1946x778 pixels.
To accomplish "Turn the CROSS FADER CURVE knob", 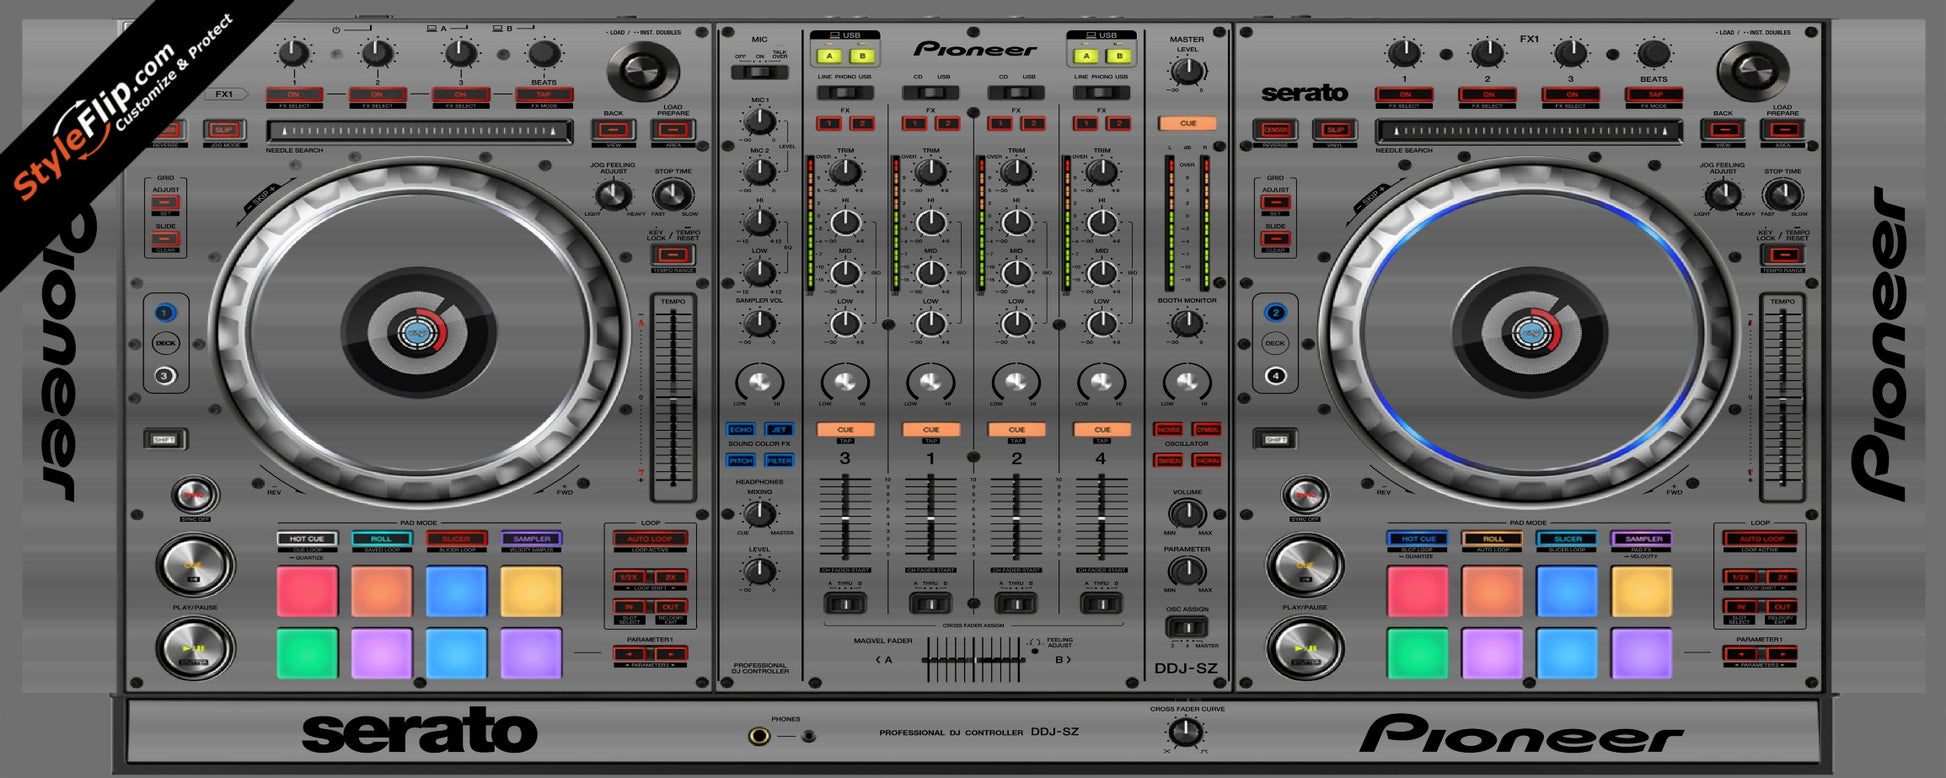I will [1187, 733].
